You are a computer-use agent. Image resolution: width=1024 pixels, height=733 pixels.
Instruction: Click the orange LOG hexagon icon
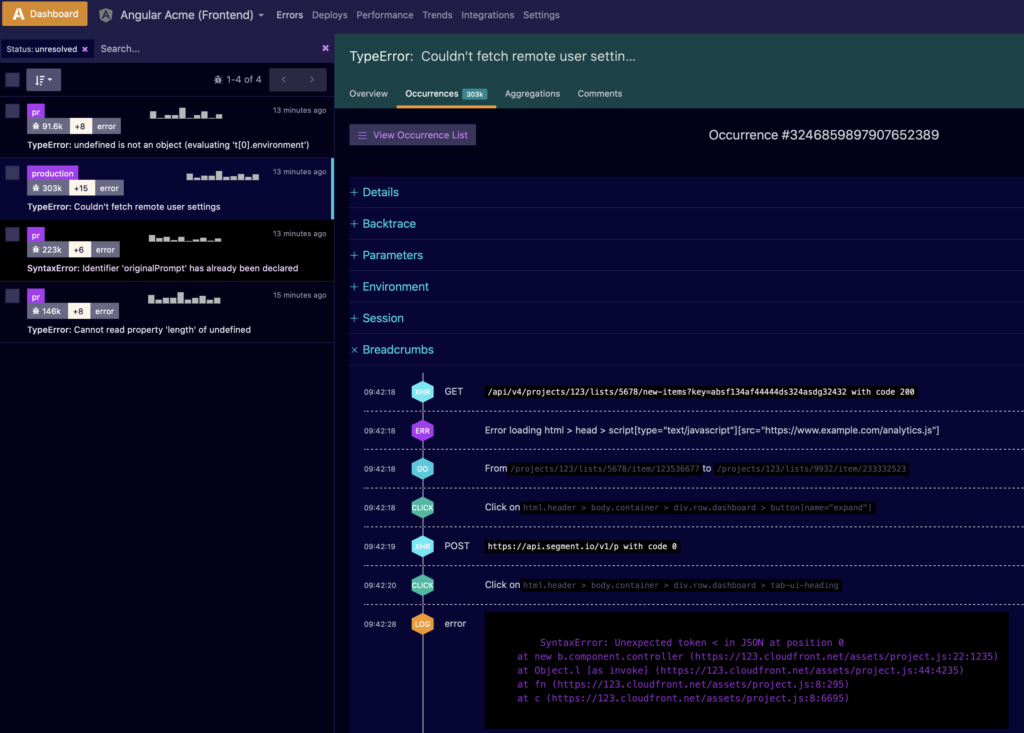point(423,624)
